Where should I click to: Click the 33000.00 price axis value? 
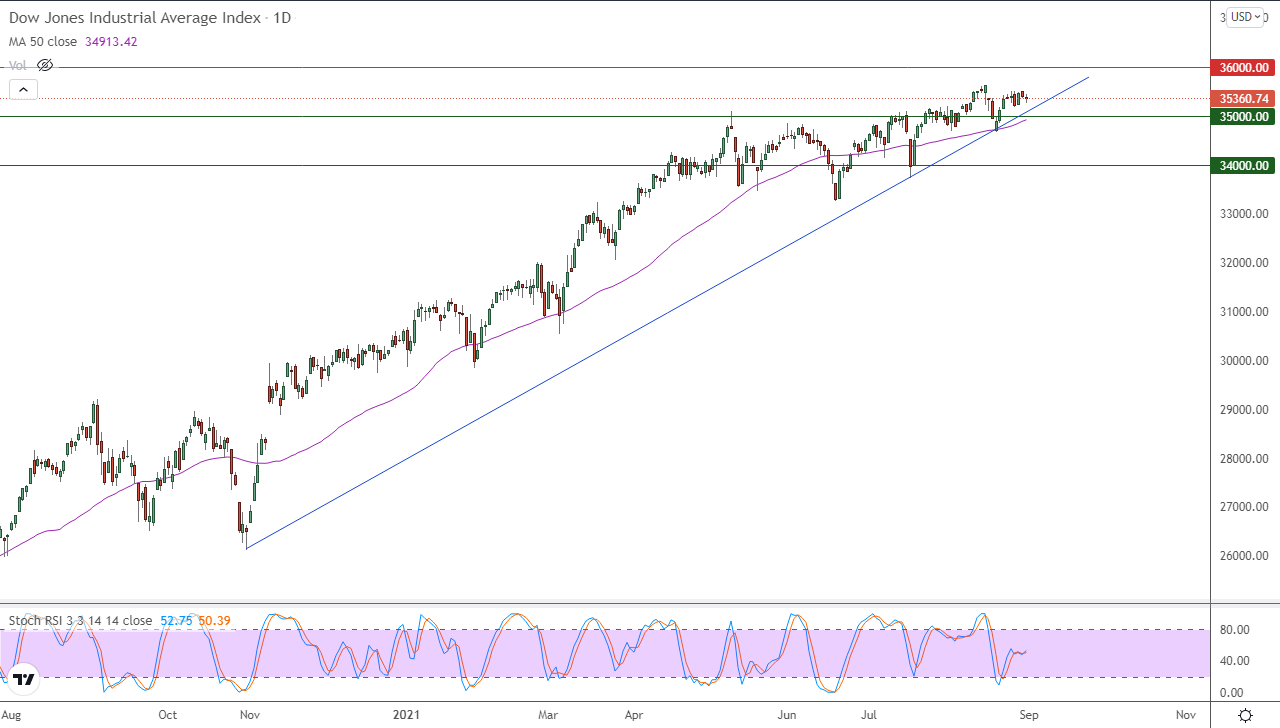click(1245, 214)
